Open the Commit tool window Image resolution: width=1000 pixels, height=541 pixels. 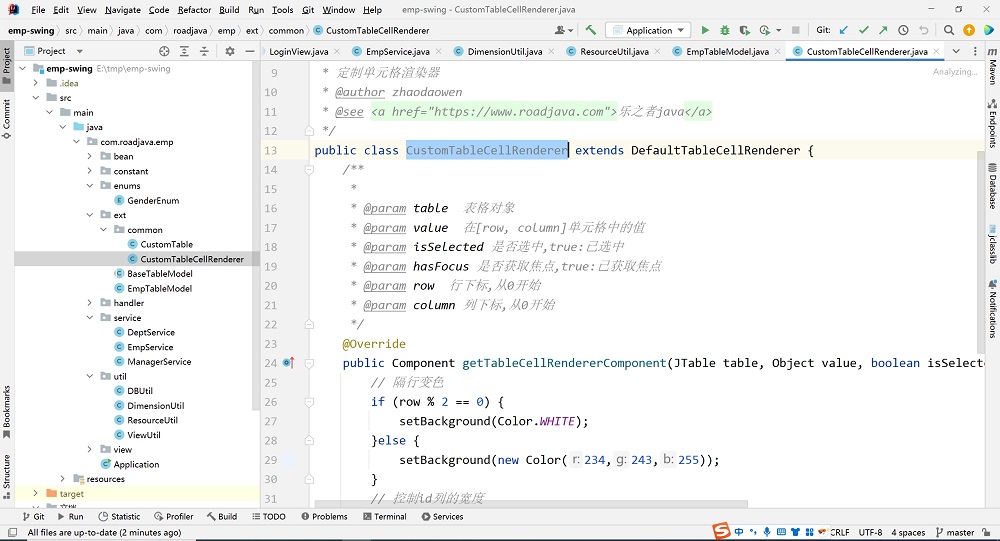[x=6, y=119]
